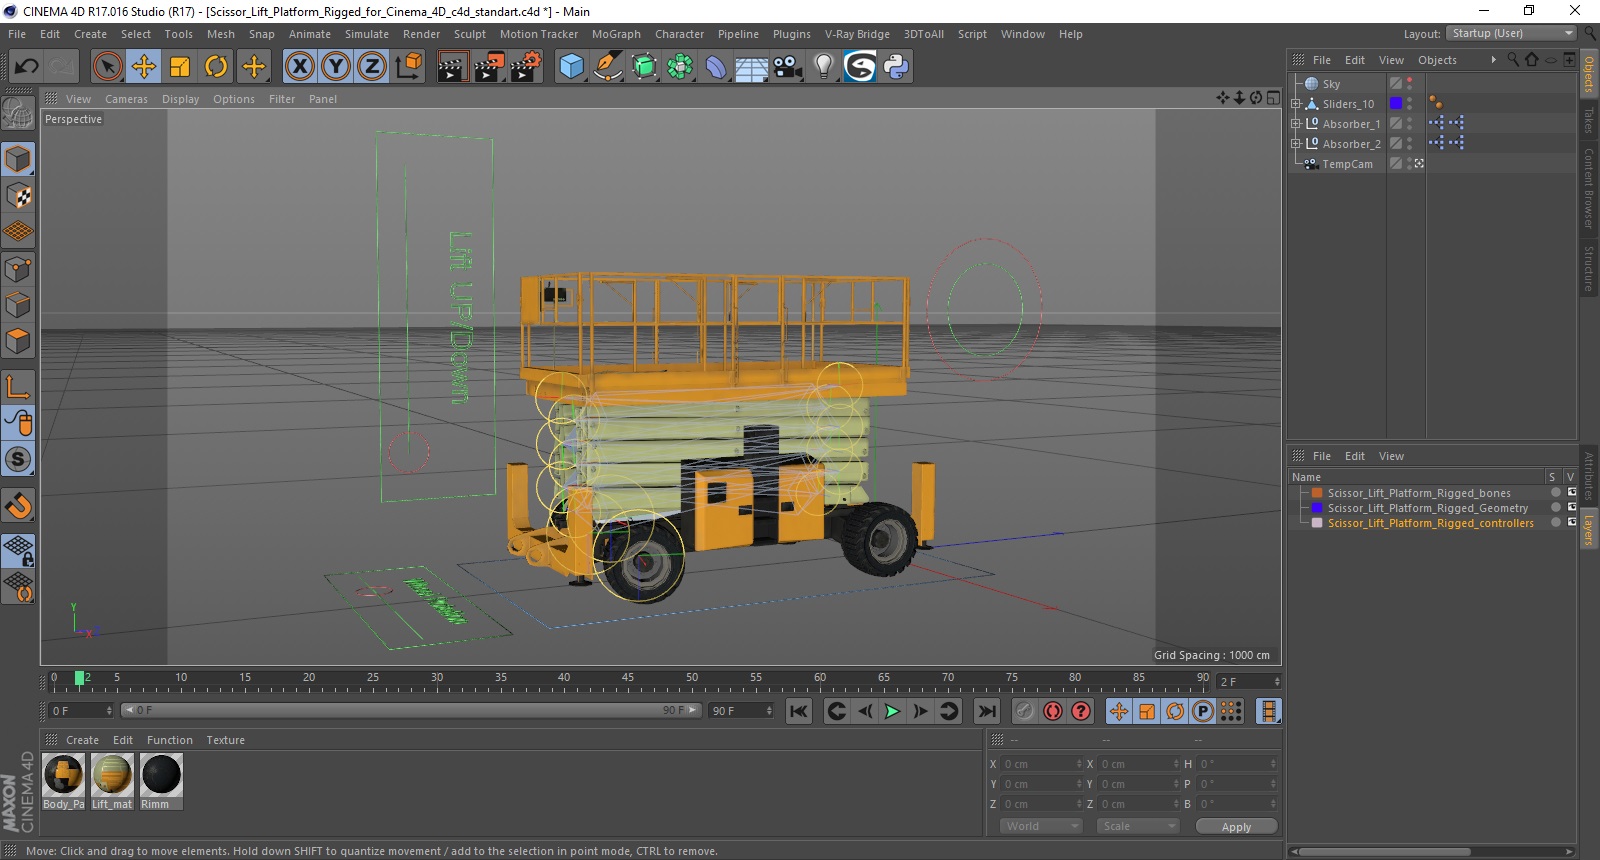Activate the Rotate tool
The image size is (1600, 860).
pyautogui.click(x=216, y=67)
